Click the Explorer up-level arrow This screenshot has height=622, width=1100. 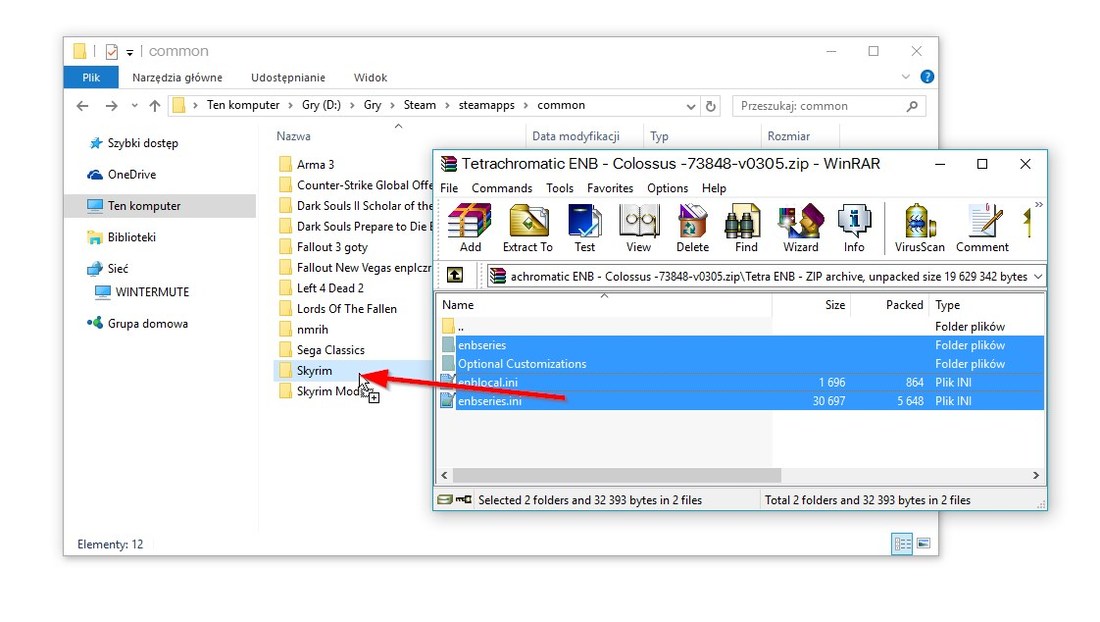(155, 106)
